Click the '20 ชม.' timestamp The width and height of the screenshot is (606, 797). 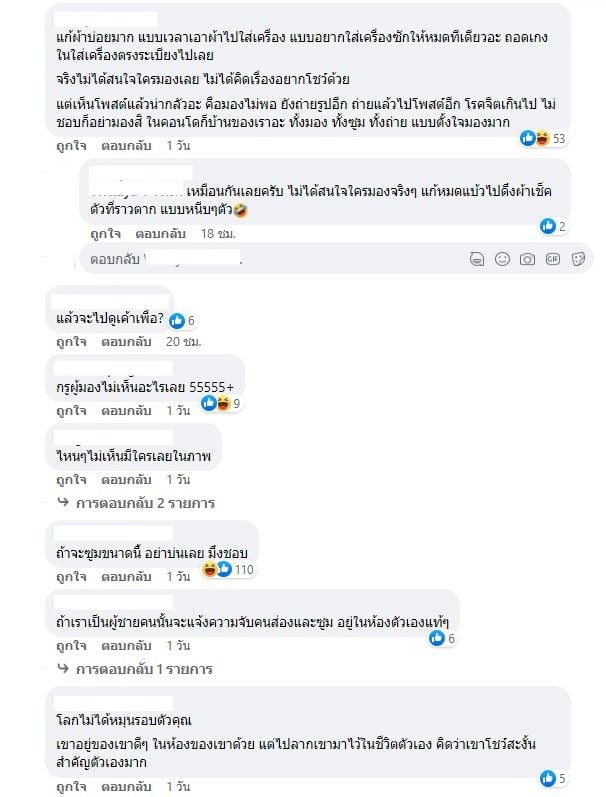185,341
